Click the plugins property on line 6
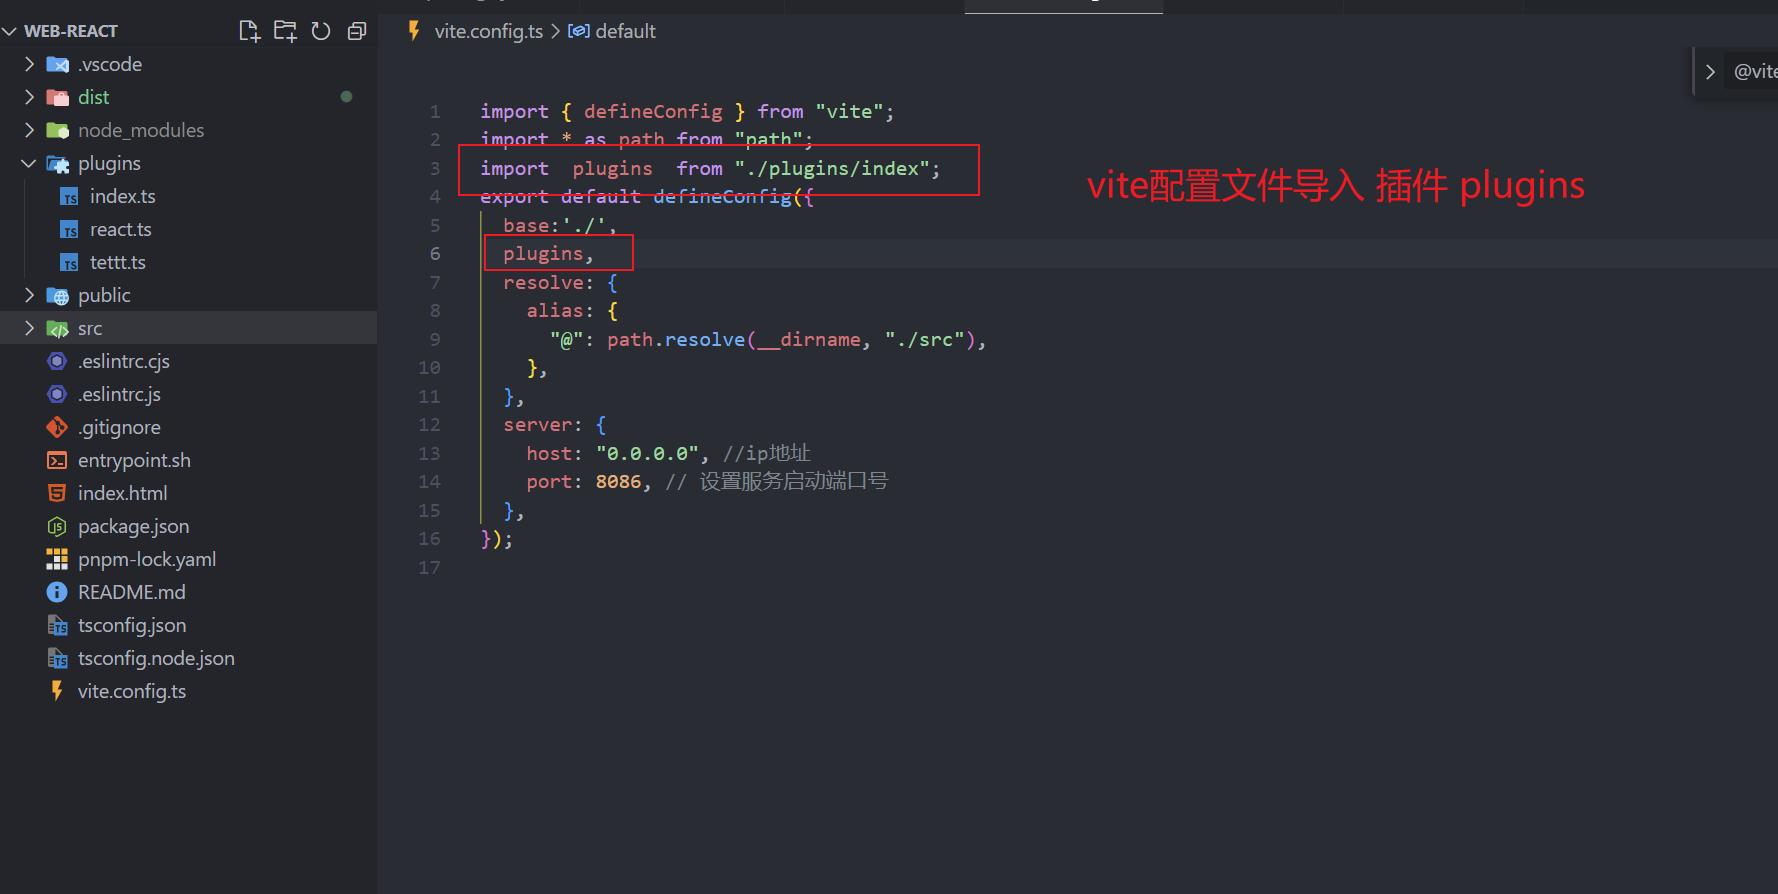 [543, 254]
